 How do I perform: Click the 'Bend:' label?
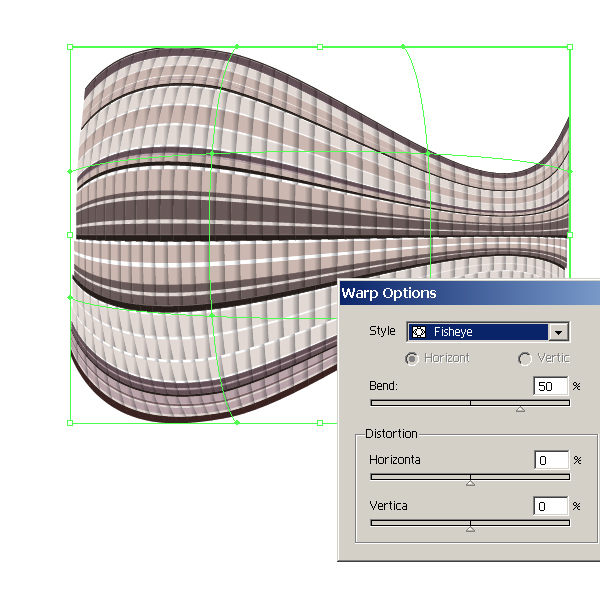tap(383, 386)
